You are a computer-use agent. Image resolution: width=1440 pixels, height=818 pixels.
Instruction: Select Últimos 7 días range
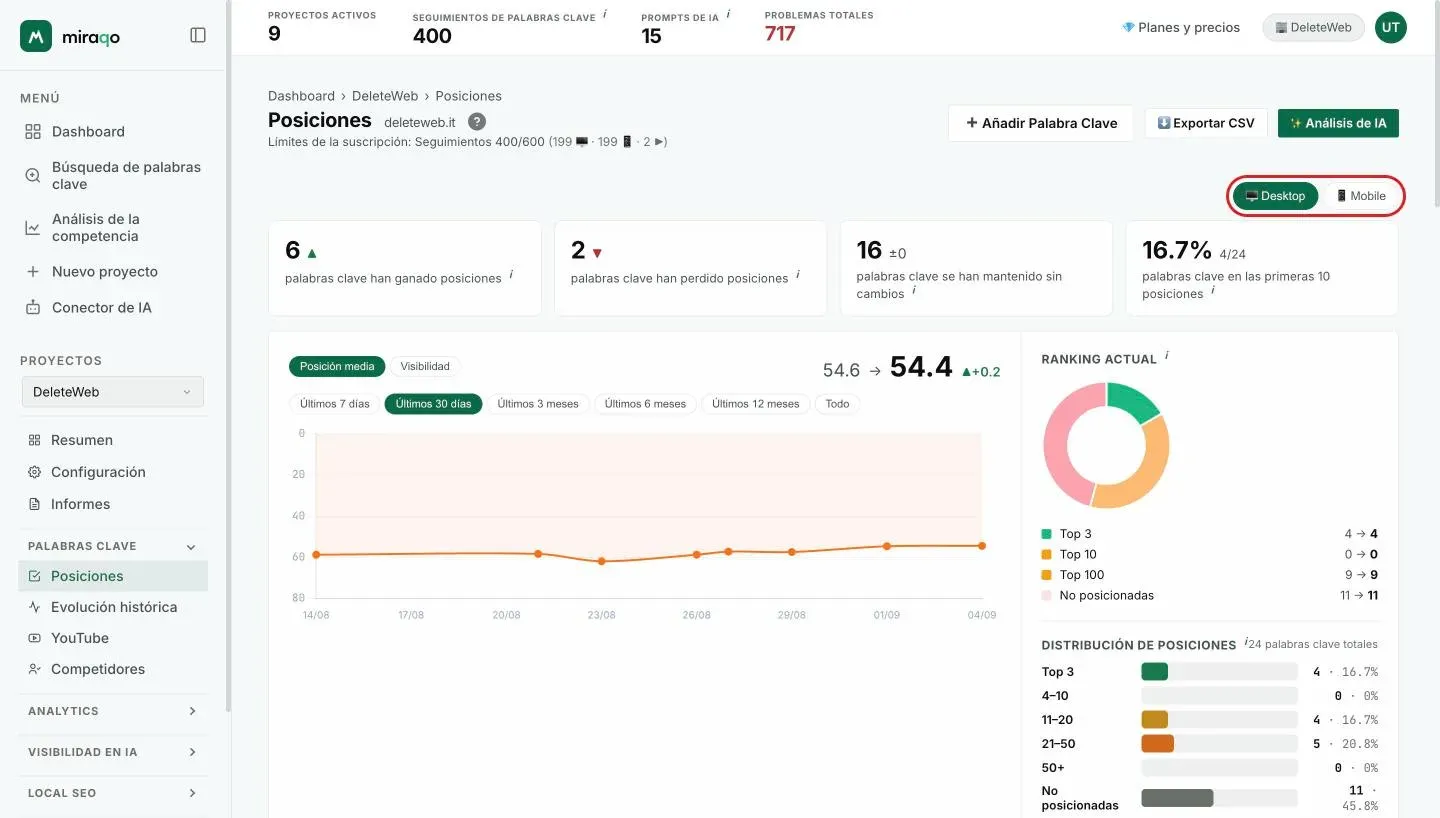pos(335,404)
